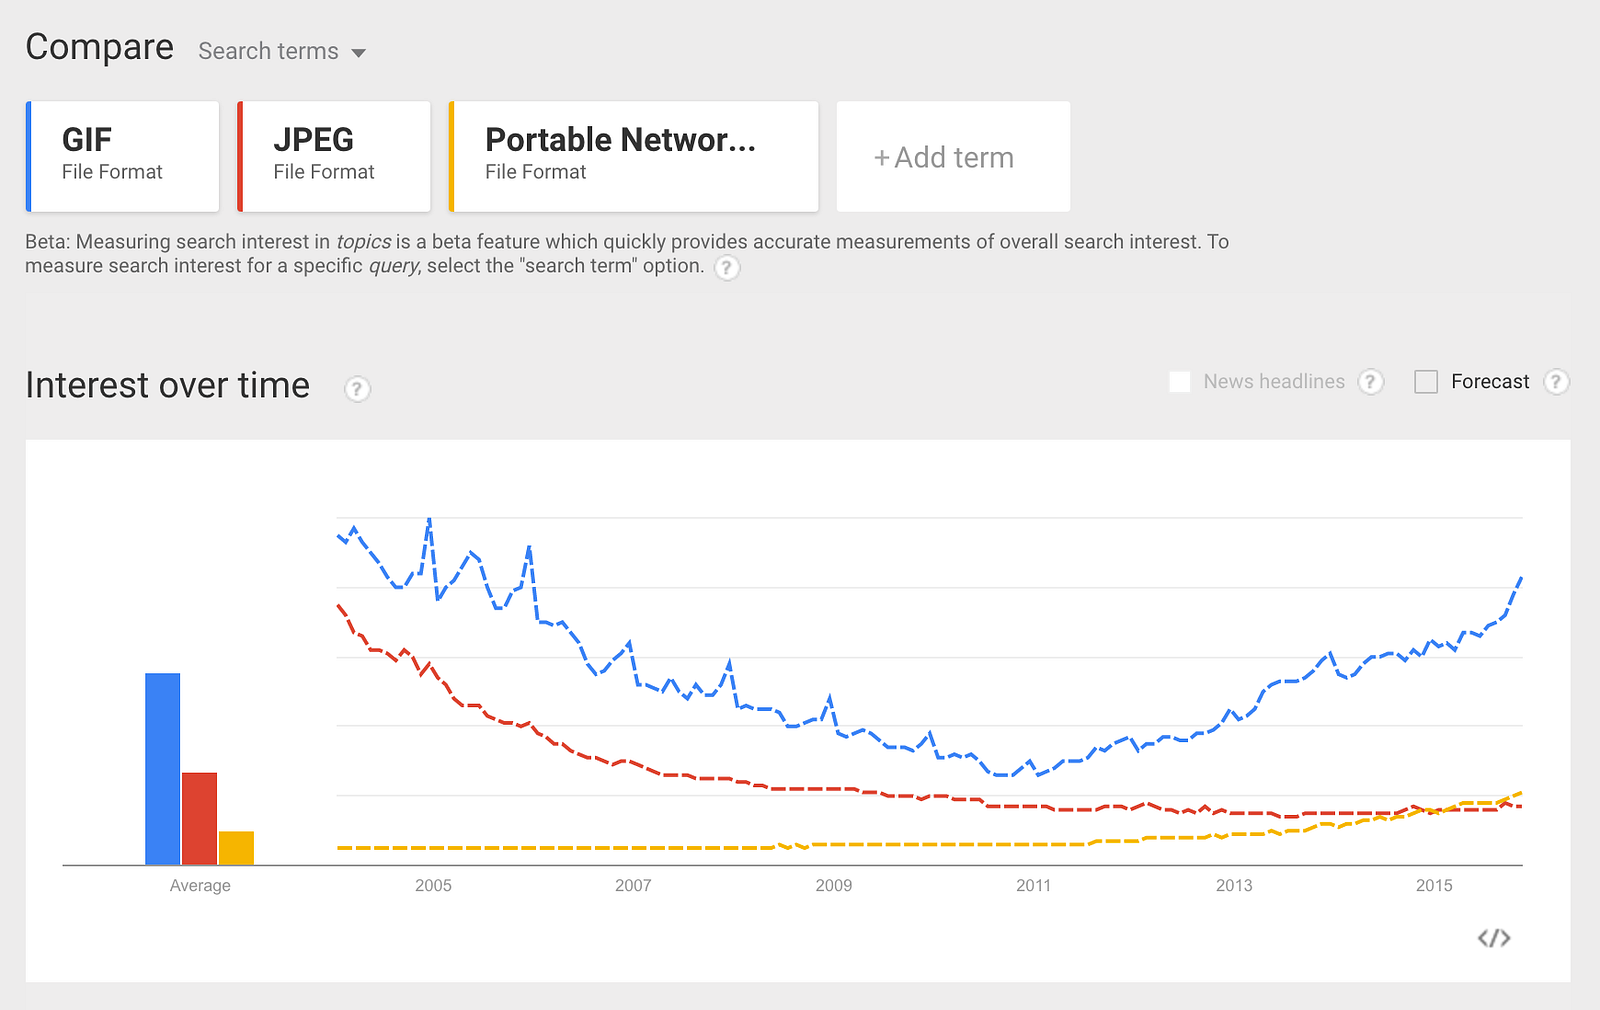Select the Portable Network File Format card
Viewport: 1600px width, 1010px height.
pyautogui.click(x=635, y=156)
